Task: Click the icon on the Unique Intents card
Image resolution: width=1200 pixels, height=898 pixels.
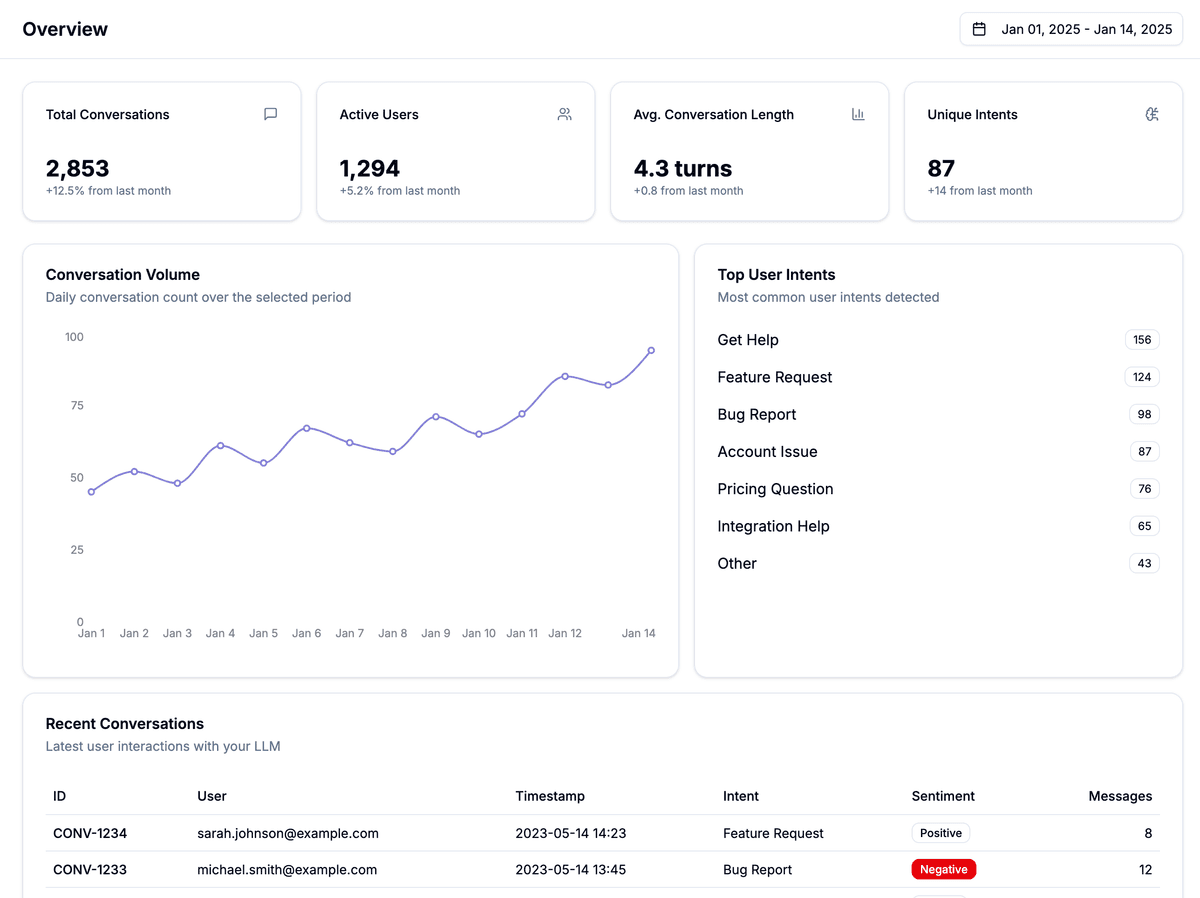Action: (x=1152, y=114)
